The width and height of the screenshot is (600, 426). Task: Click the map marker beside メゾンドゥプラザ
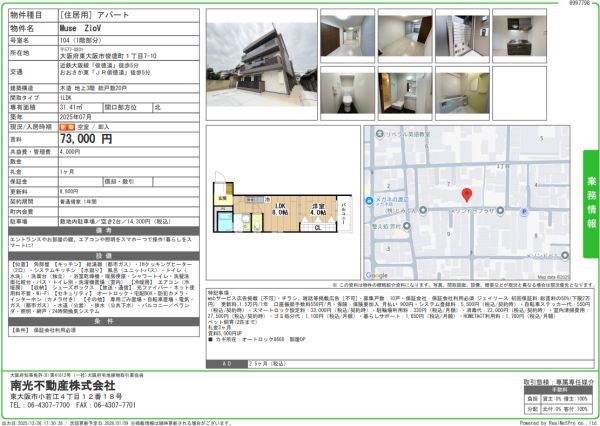pyautogui.click(x=500, y=211)
